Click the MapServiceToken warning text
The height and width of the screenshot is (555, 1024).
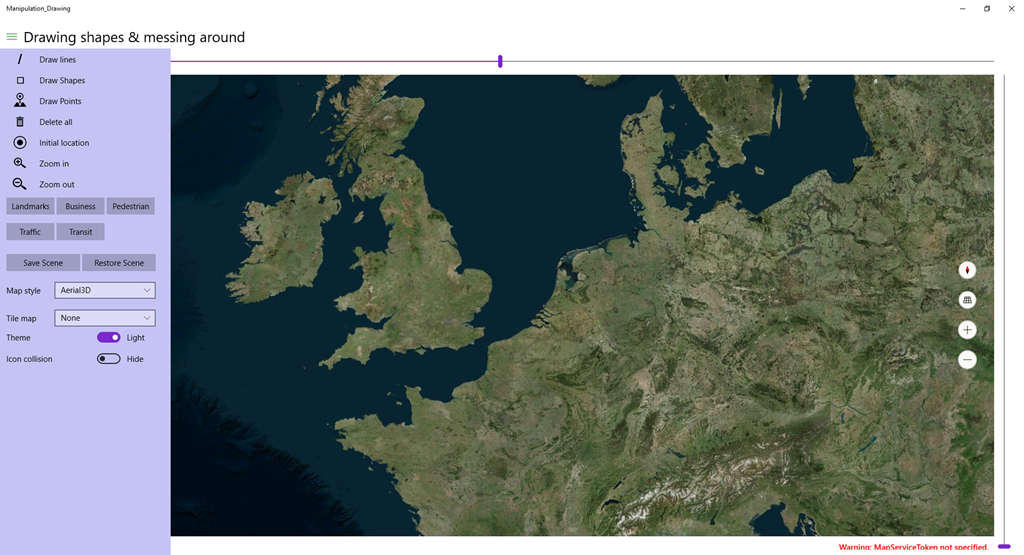click(x=914, y=547)
